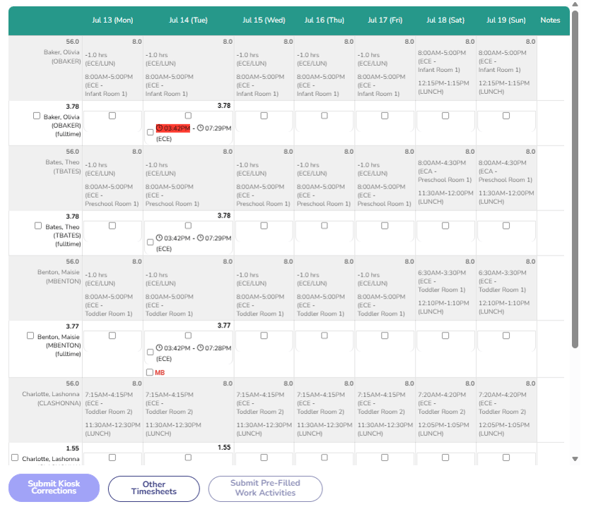Click Submit Kiosk Corrections button
The image size is (591, 509).
tap(54, 488)
